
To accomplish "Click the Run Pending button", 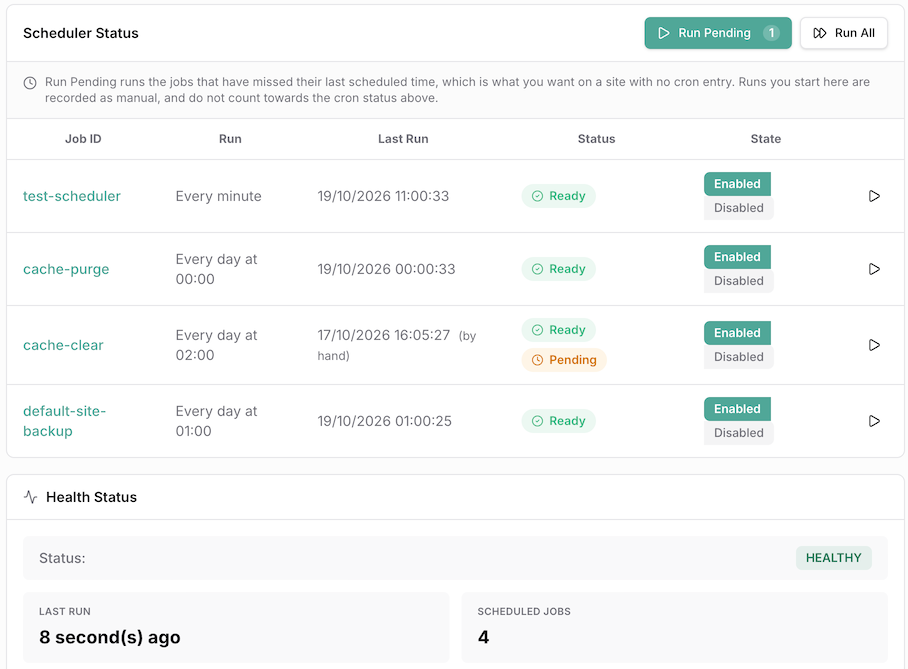I will 717,33.
